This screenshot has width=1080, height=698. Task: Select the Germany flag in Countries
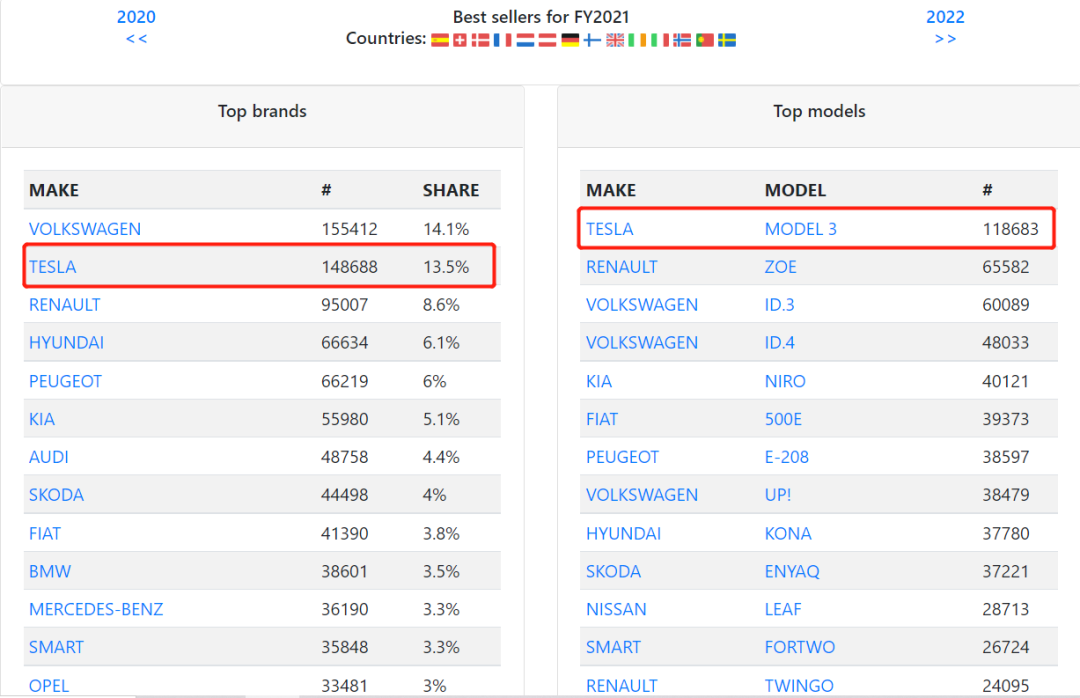click(570, 40)
